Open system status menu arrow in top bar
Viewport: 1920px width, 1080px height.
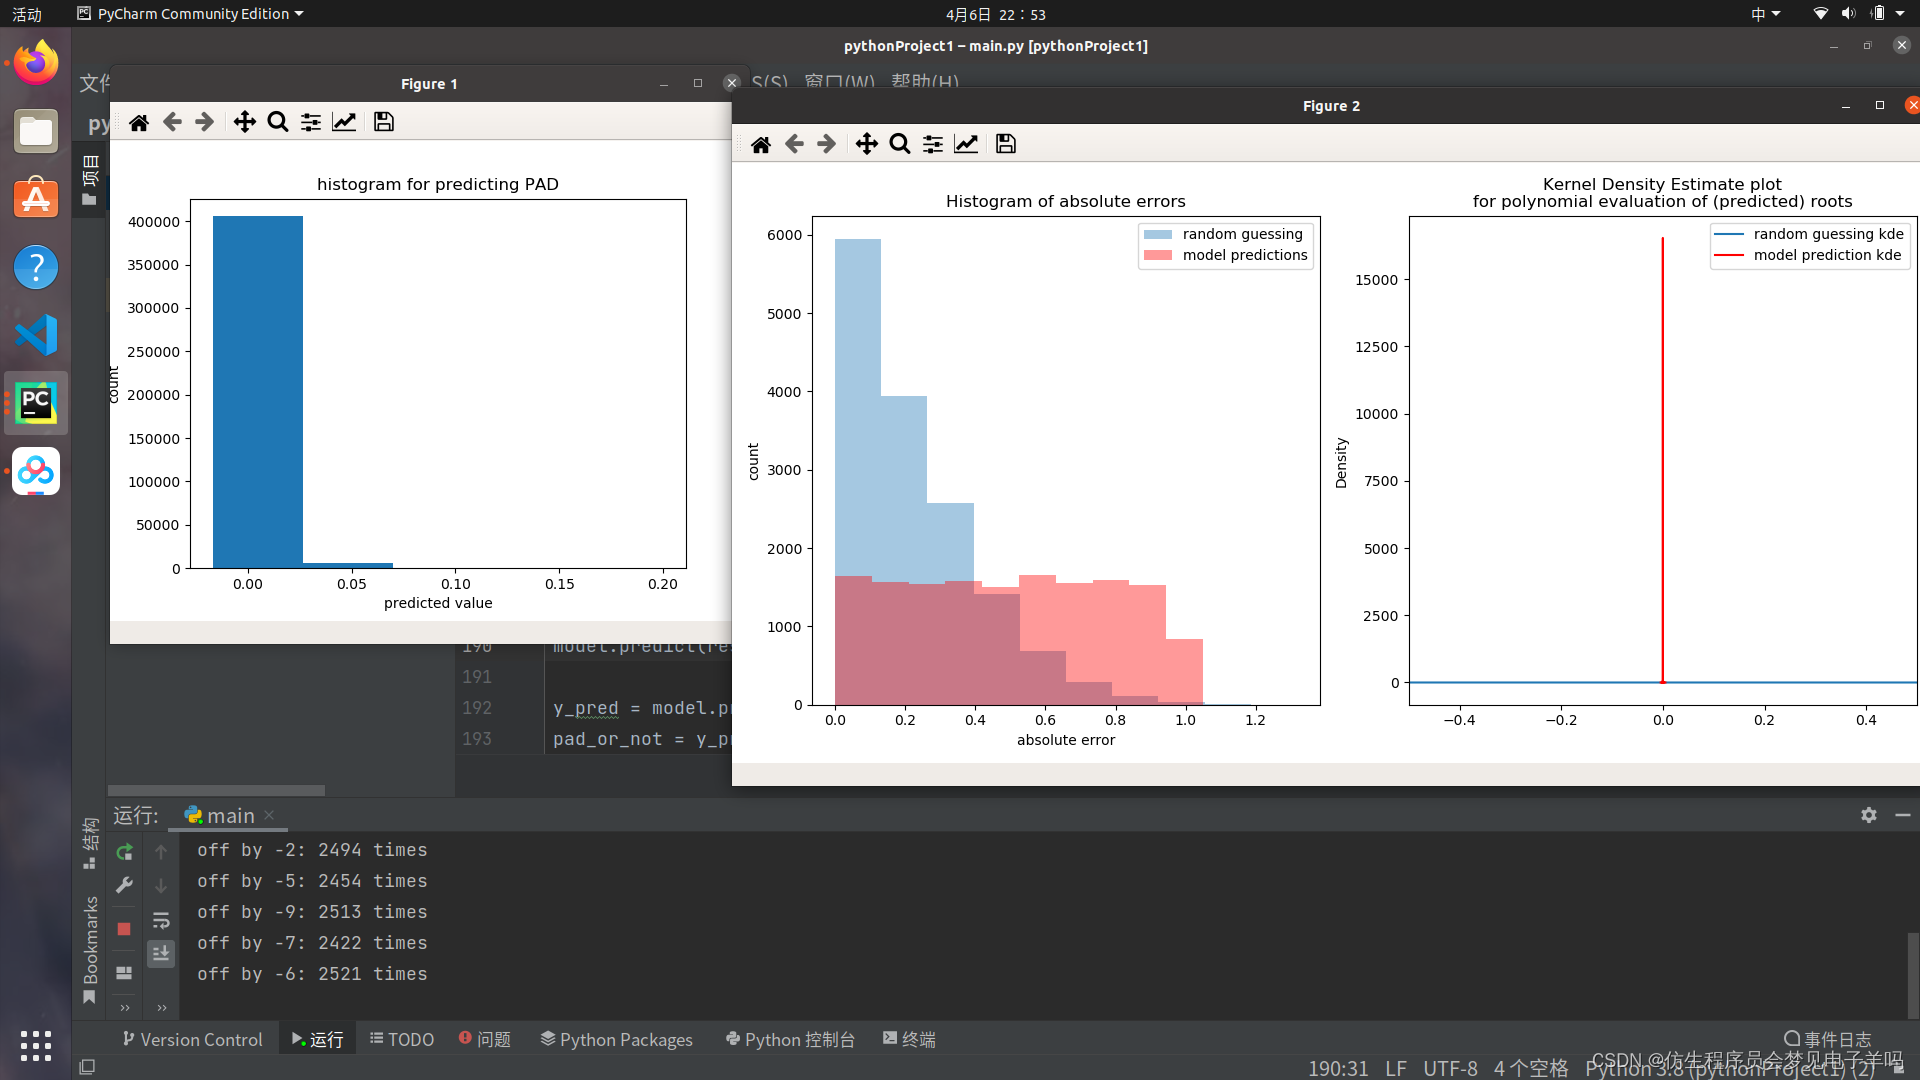[1900, 14]
